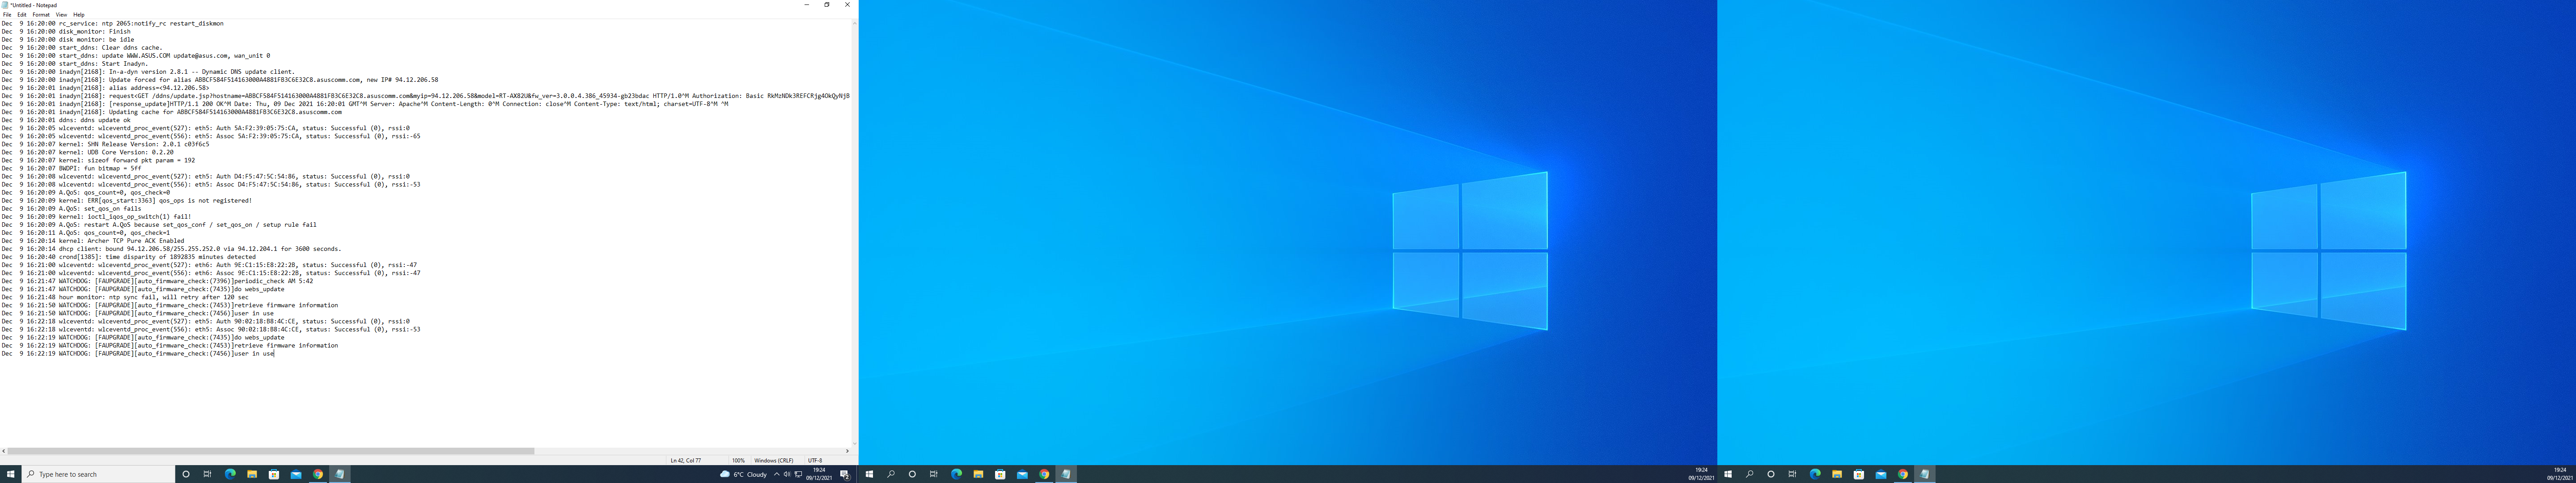Open Cortana on the middle monitor's taskbar
This screenshot has height=483, width=2576.
coord(912,474)
